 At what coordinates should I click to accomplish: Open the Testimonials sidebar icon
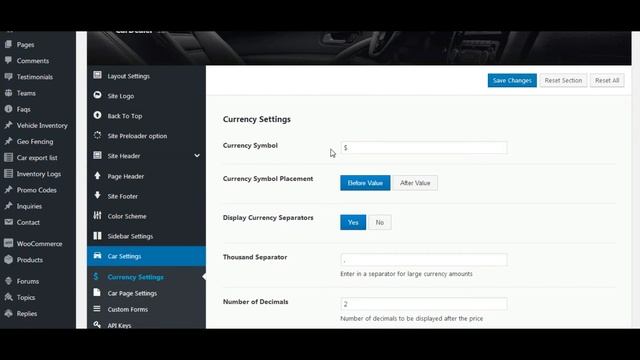[x=8, y=76]
